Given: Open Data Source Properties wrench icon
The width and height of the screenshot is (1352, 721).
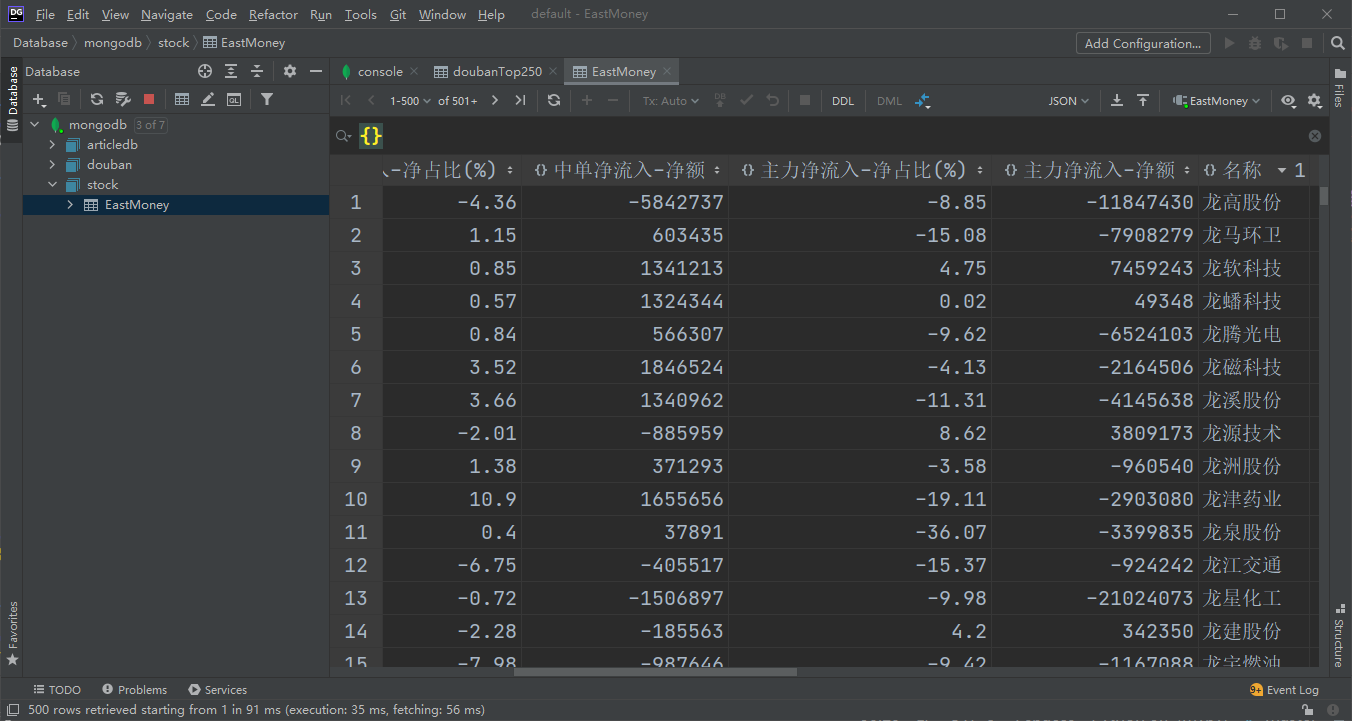Looking at the screenshot, I should (x=123, y=99).
